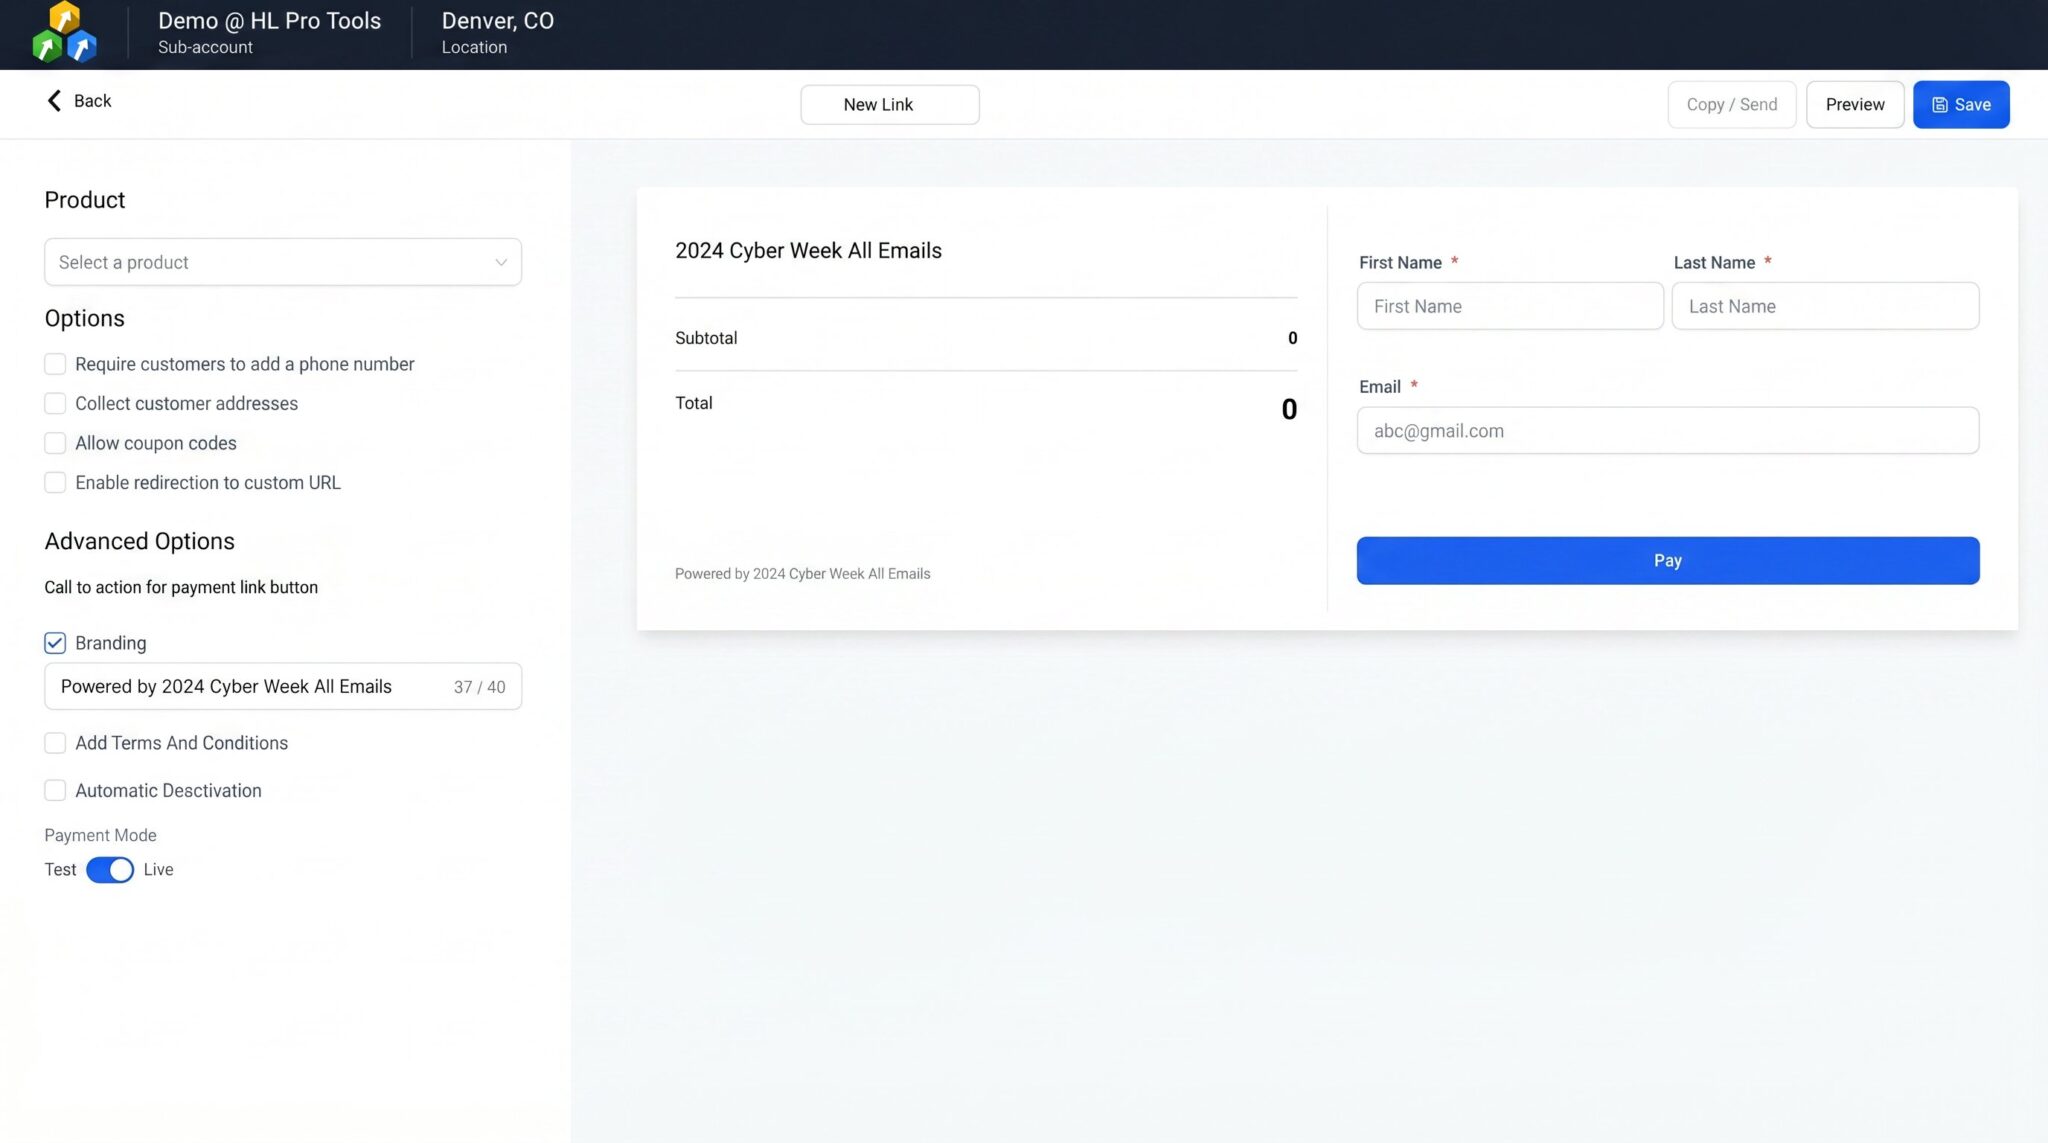The width and height of the screenshot is (2048, 1143).
Task: Click the dropdown chevron in product selector
Action: pyautogui.click(x=501, y=262)
